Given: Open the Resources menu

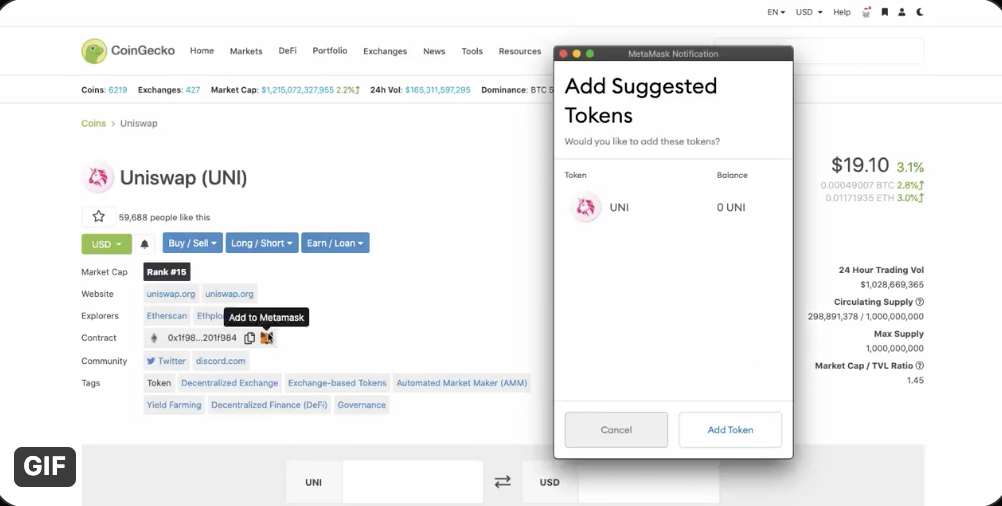Looking at the screenshot, I should pos(520,51).
